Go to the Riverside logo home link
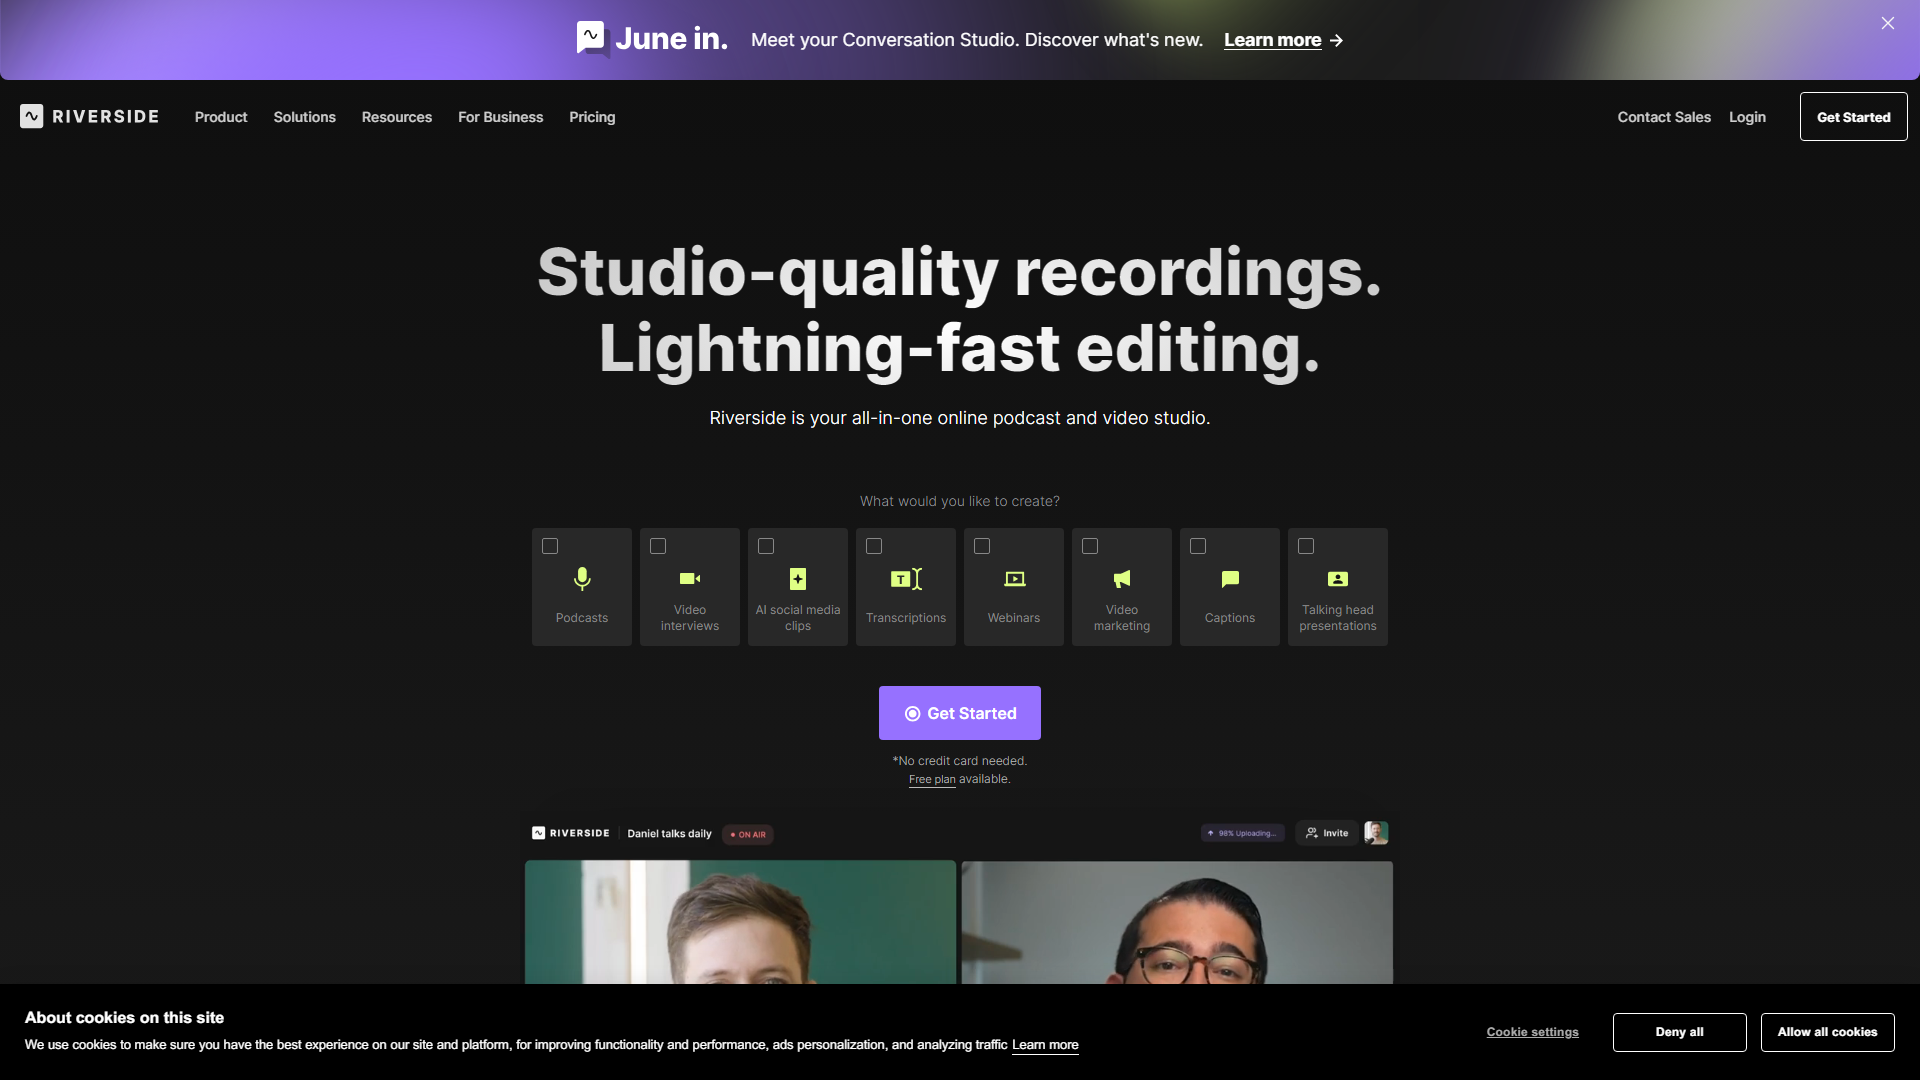The height and width of the screenshot is (1080, 1920). coord(89,117)
